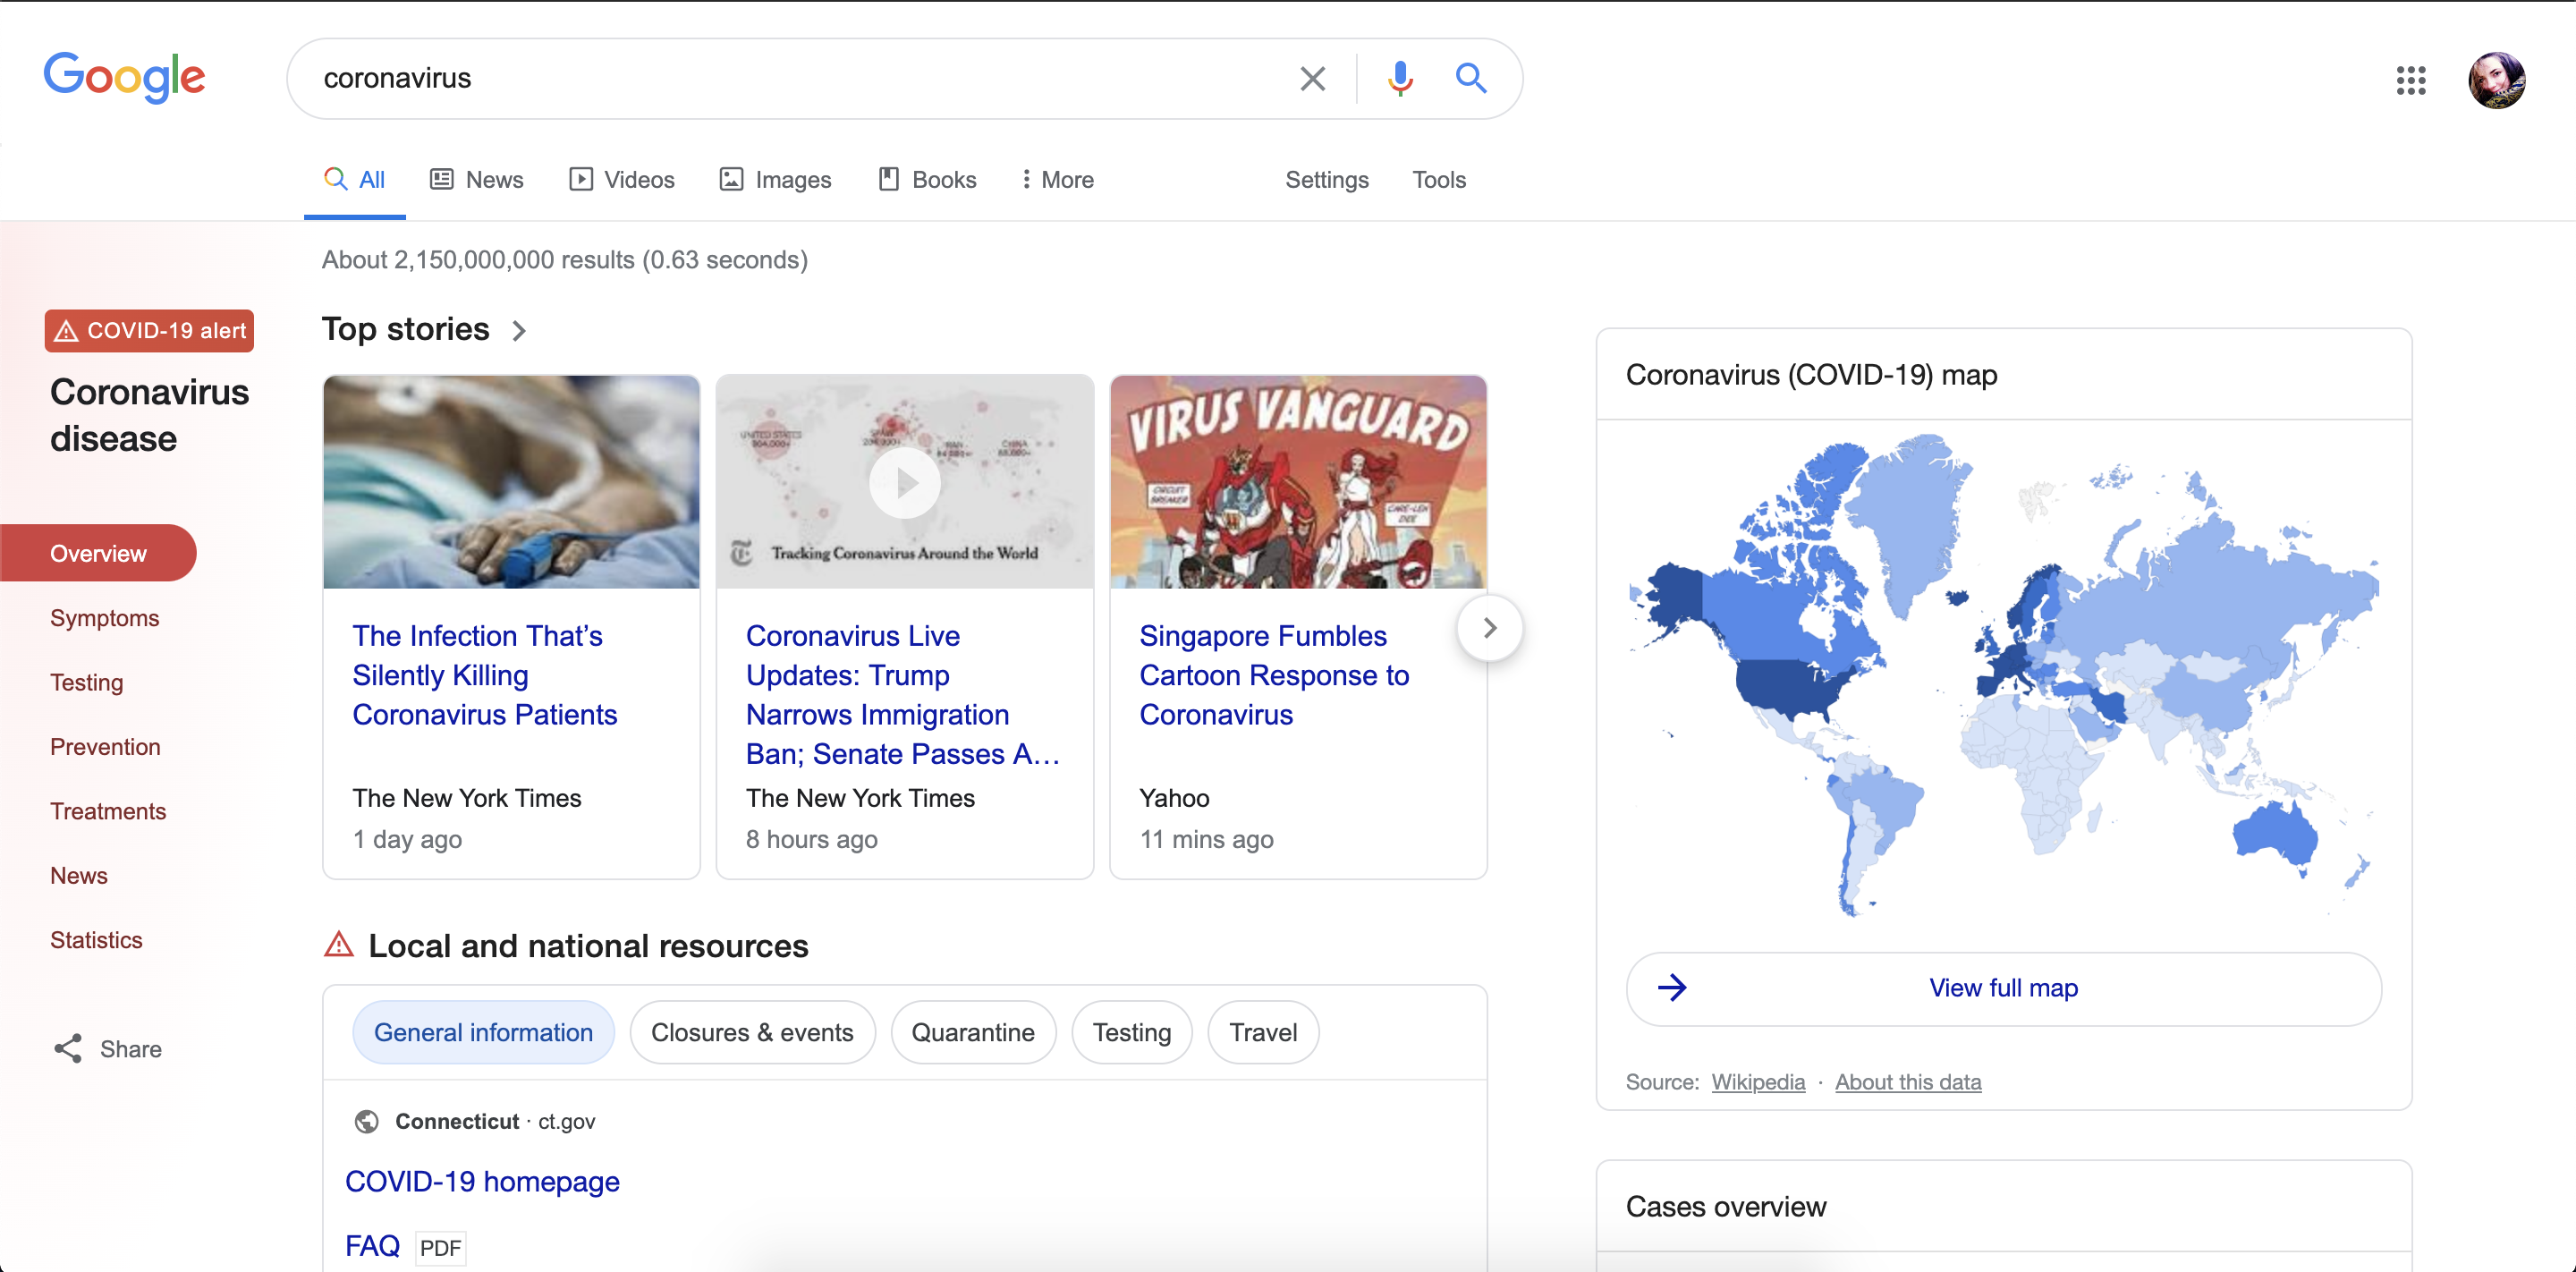2576x1272 pixels.
Task: Click the Google logo
Action: 124,77
